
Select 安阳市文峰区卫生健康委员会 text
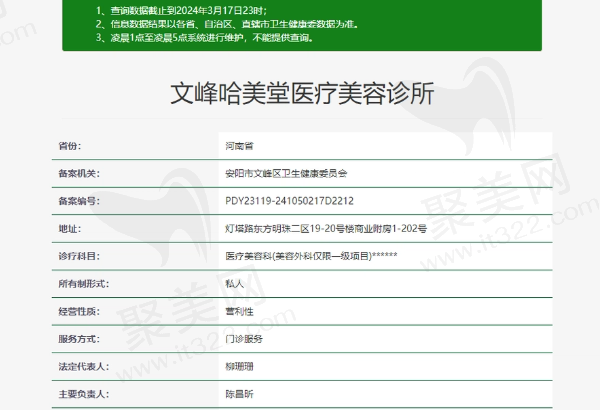coord(286,173)
